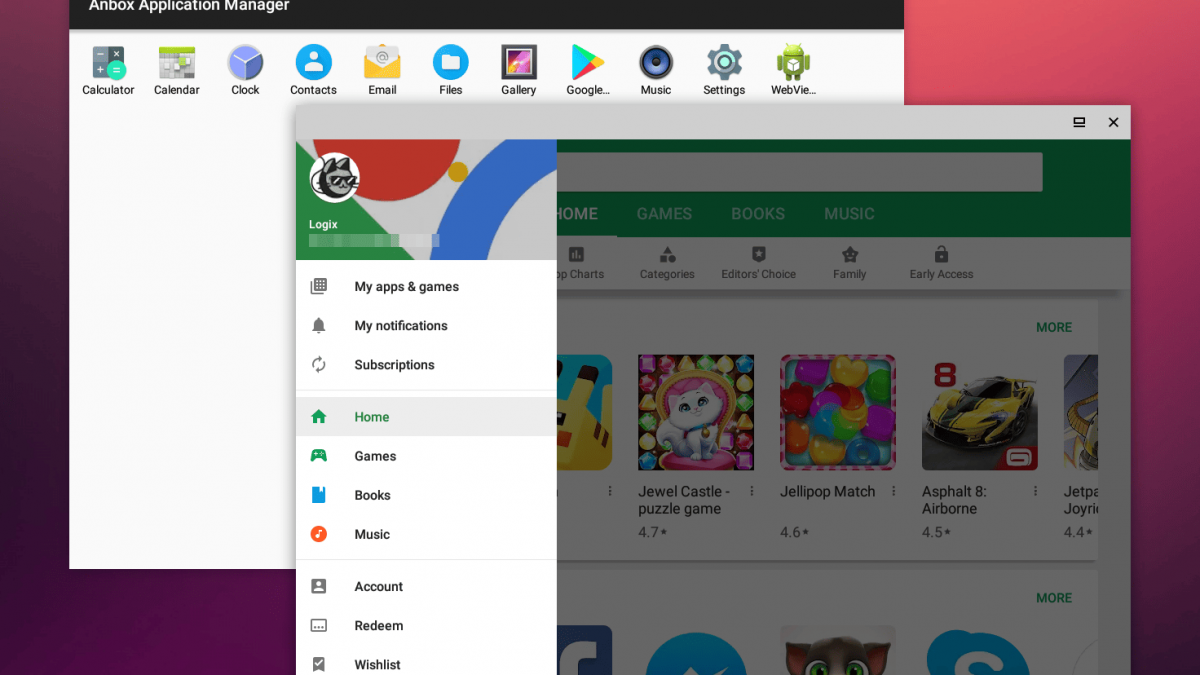Open the Asphalt 8: Airborne thumbnail

[x=980, y=412]
